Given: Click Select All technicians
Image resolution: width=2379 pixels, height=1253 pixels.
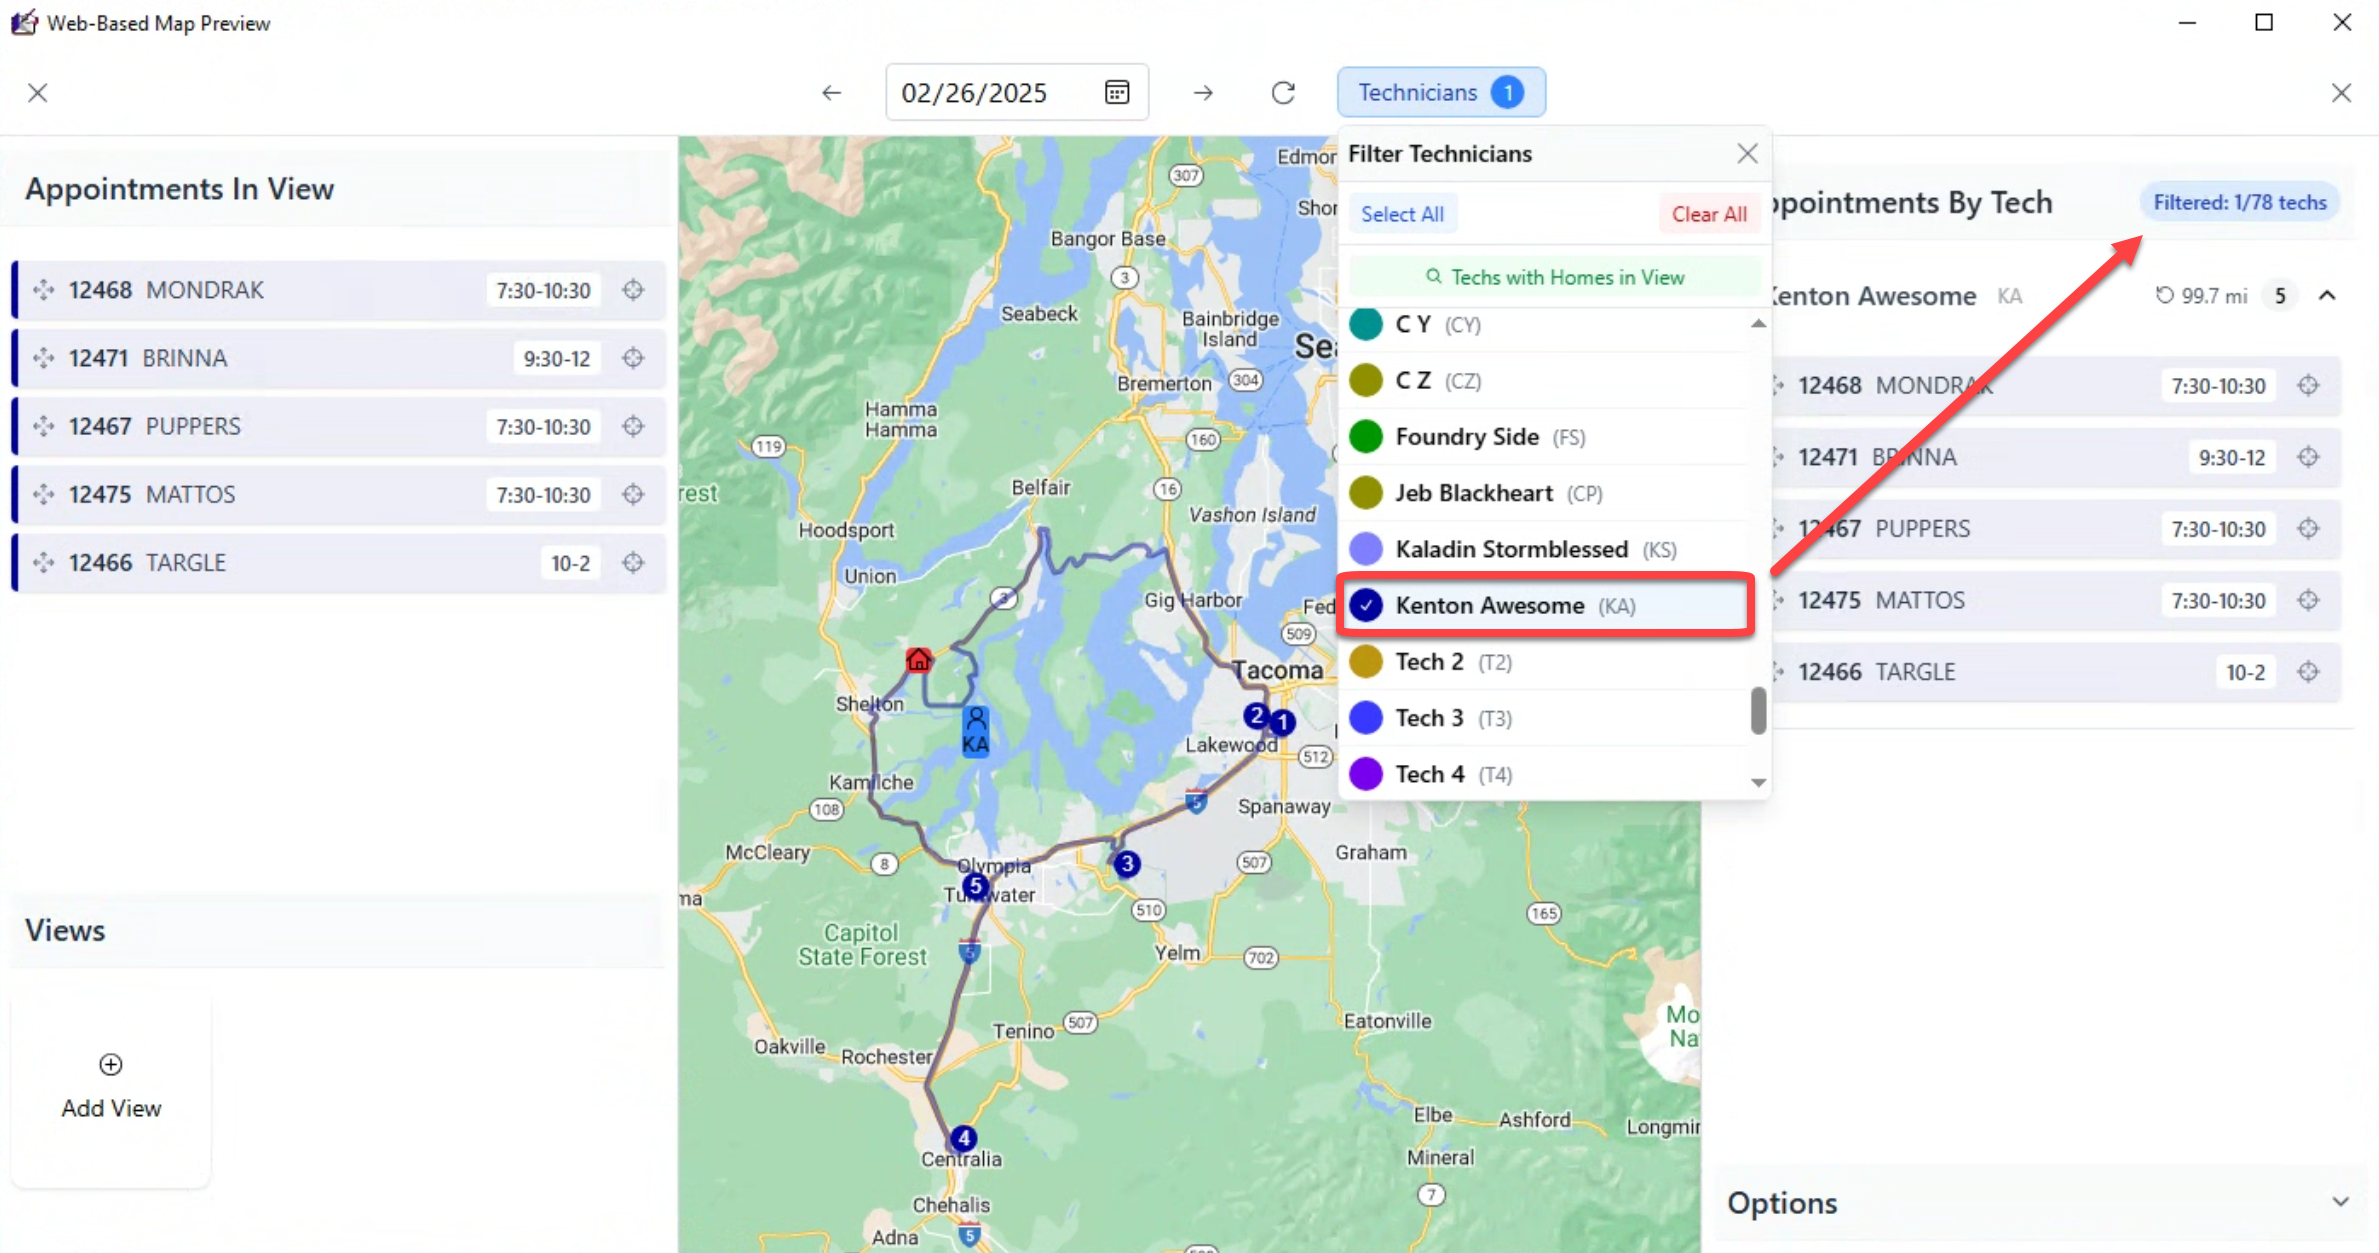Looking at the screenshot, I should 1402,214.
